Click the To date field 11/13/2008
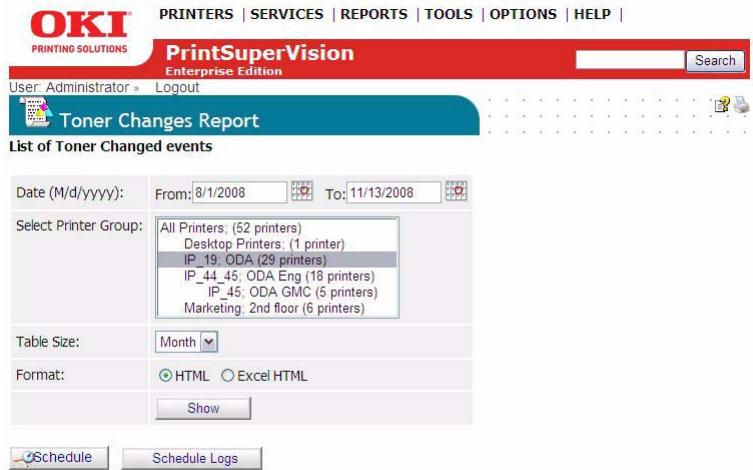Image resolution: width=753 pixels, height=470 pixels. click(x=394, y=192)
